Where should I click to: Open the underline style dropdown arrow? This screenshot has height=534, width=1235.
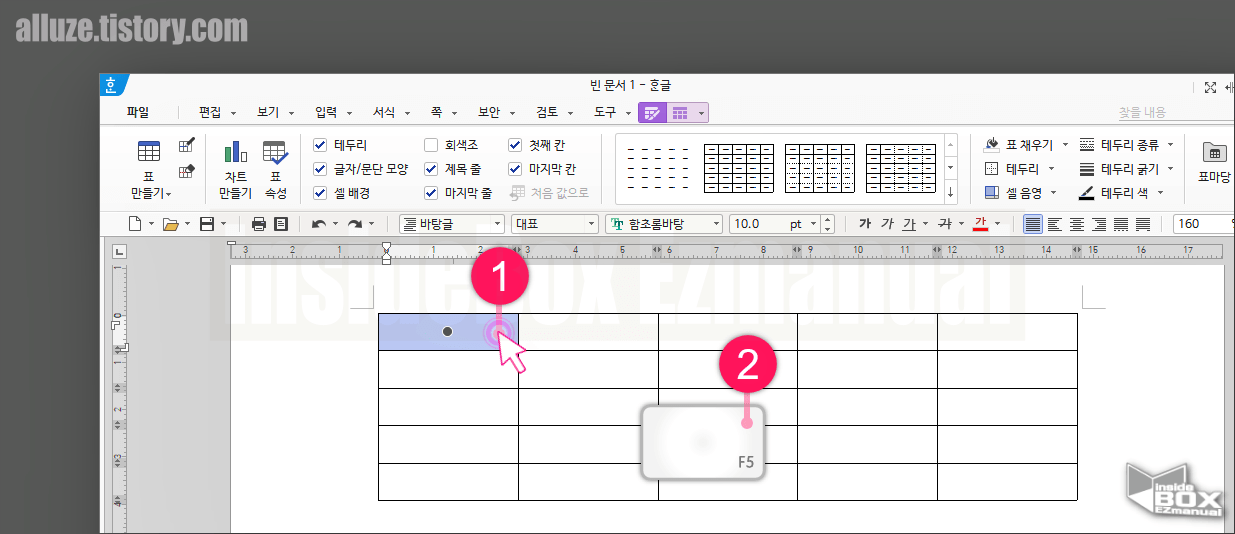tap(925, 224)
